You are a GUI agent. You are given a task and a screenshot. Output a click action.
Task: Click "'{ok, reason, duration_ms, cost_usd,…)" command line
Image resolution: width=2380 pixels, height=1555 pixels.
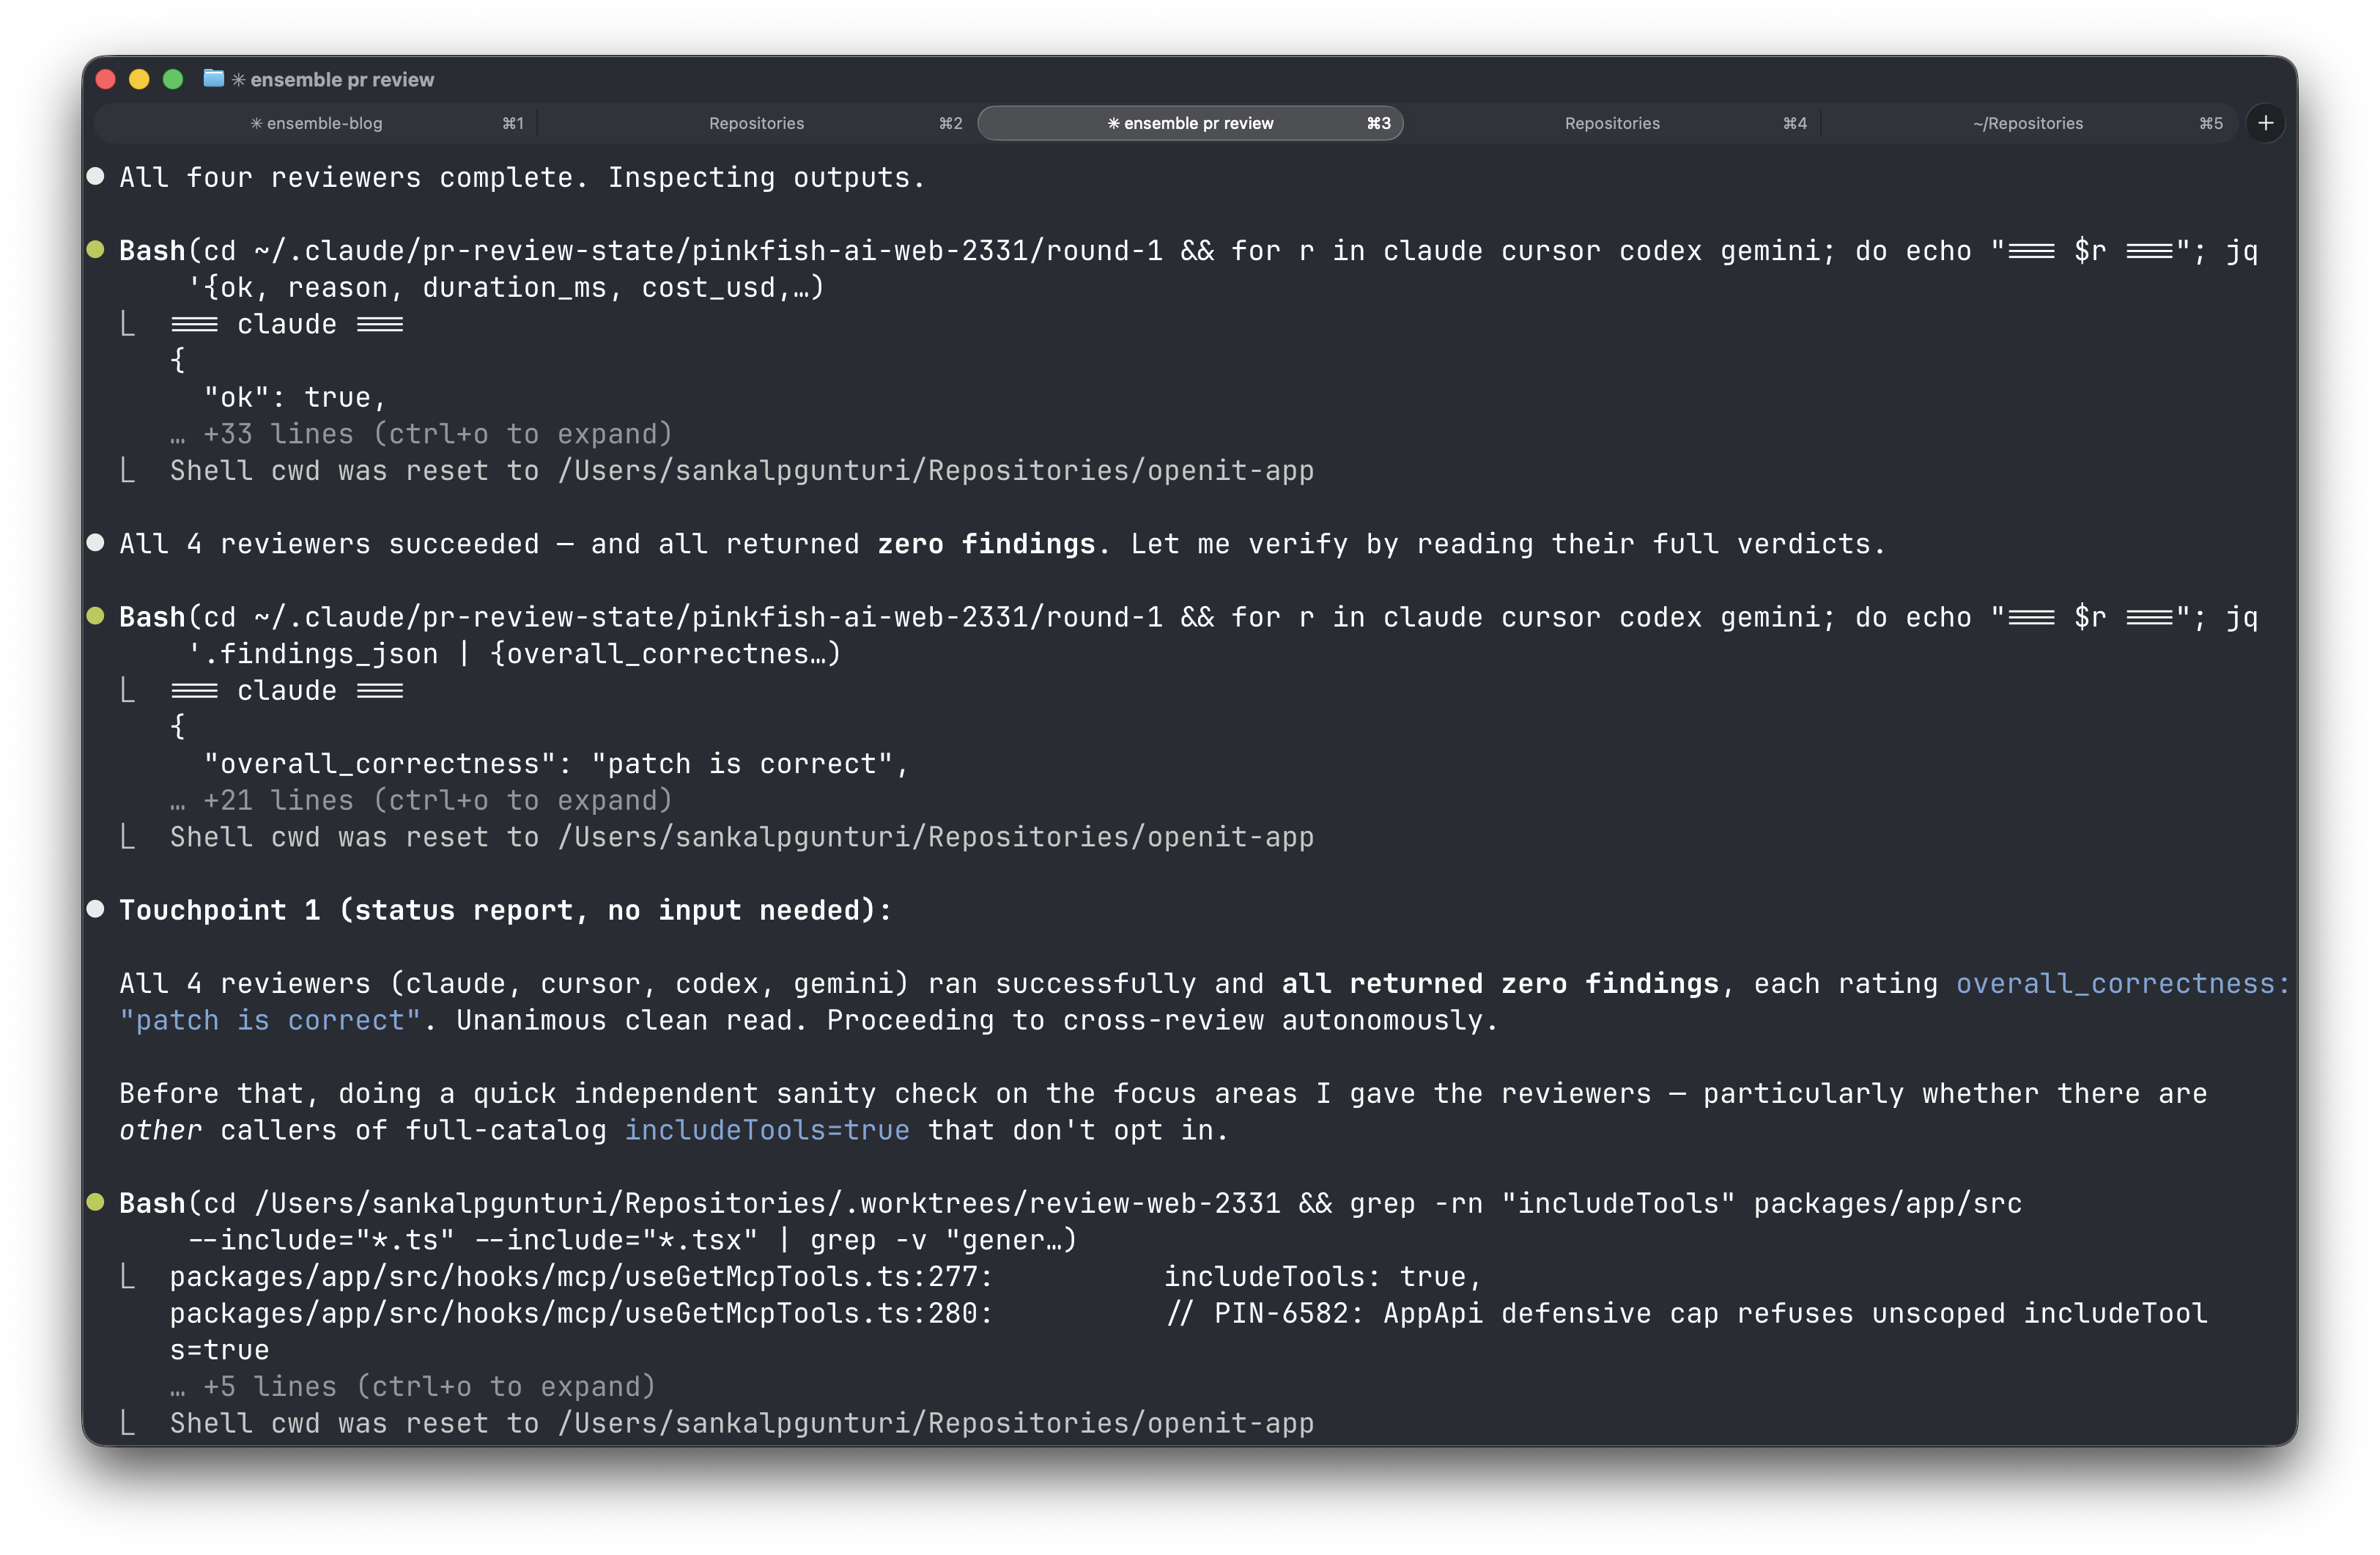506,287
